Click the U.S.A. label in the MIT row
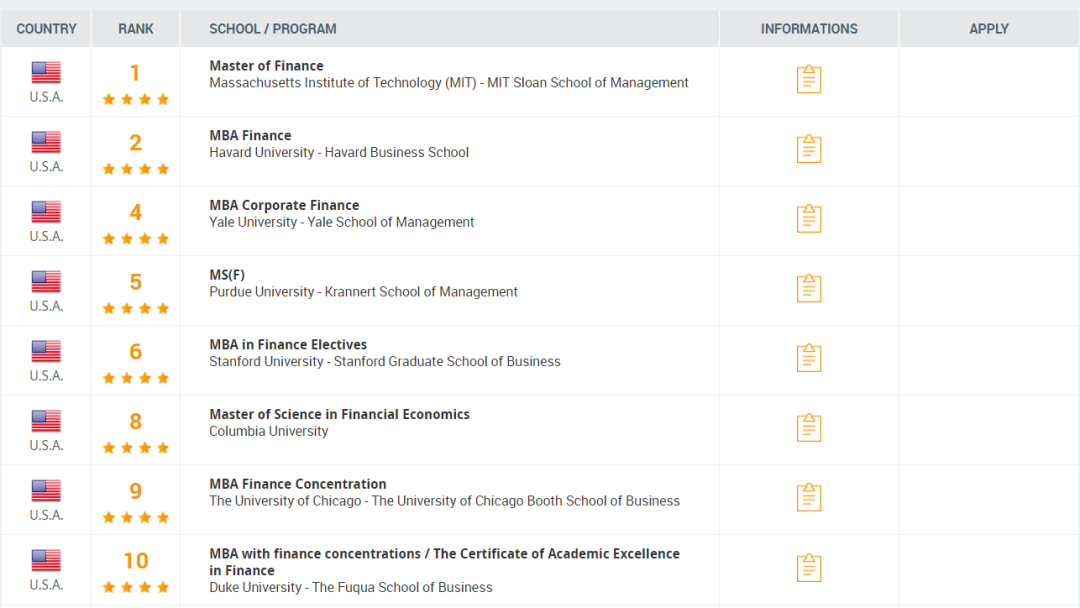 point(46,97)
